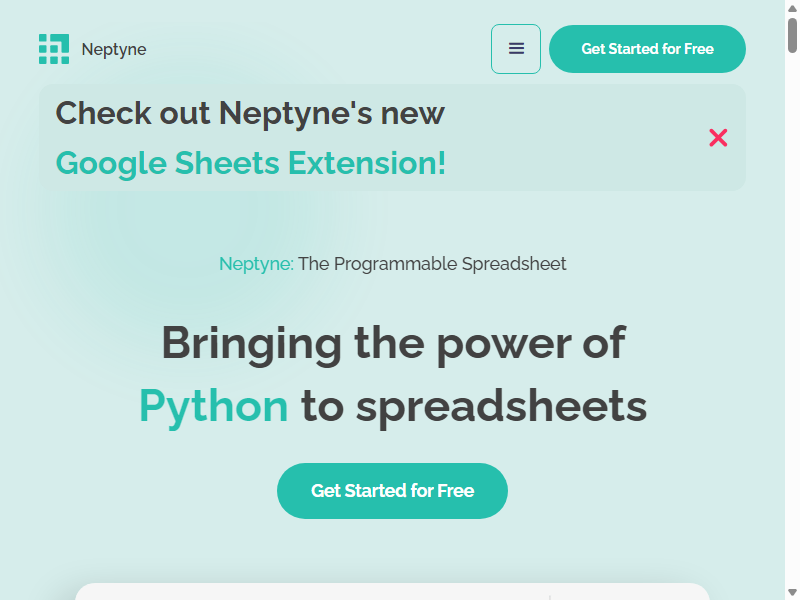Click the scrollbar up arrow
Viewport: 800px width, 600px height.
[x=792, y=7]
